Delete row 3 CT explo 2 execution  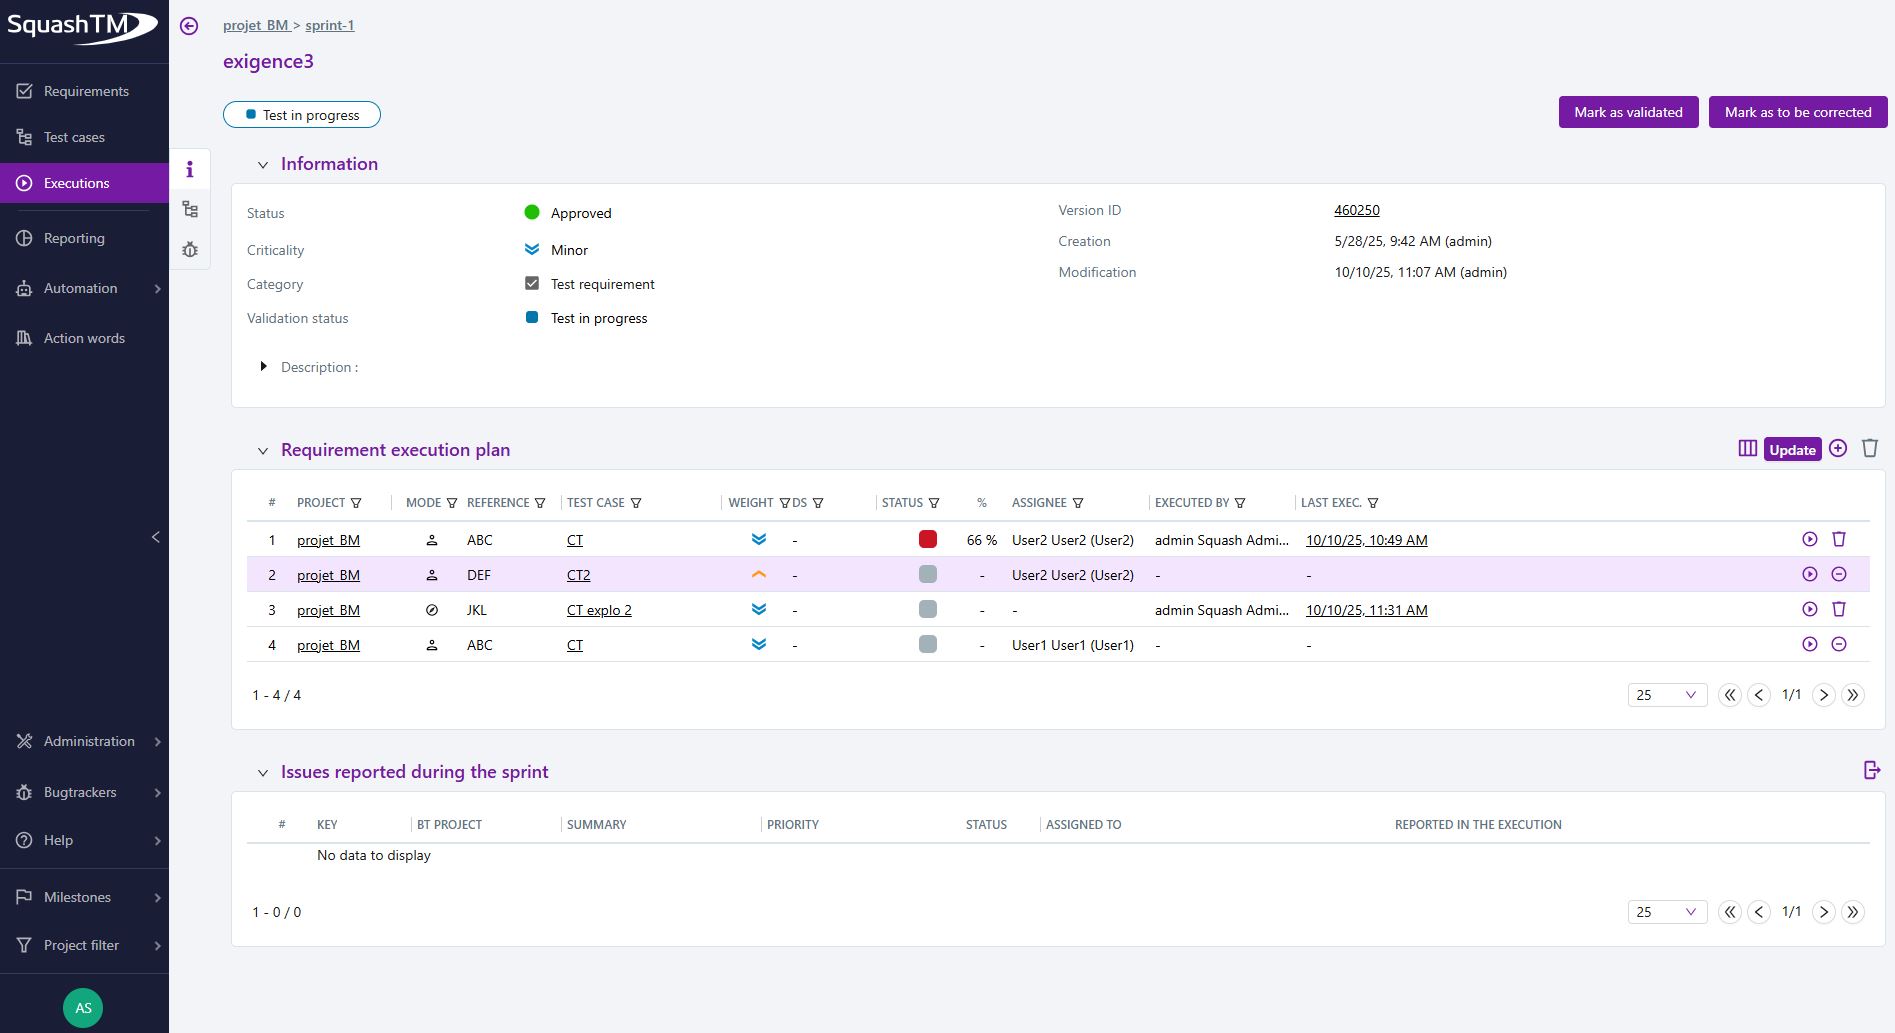coord(1838,609)
